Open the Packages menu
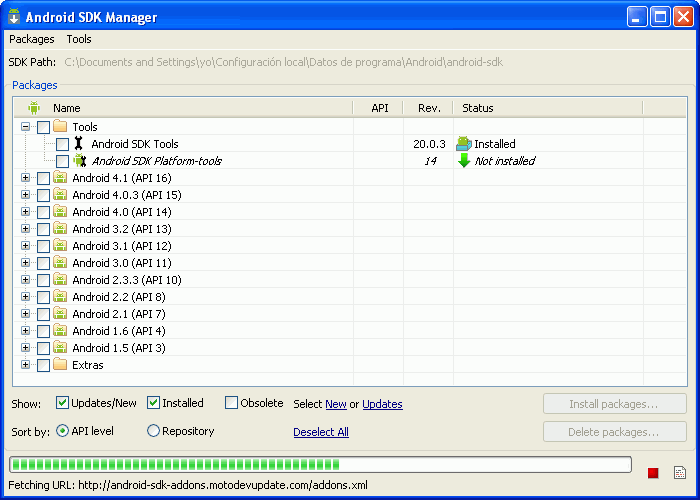700x500 pixels. click(32, 39)
